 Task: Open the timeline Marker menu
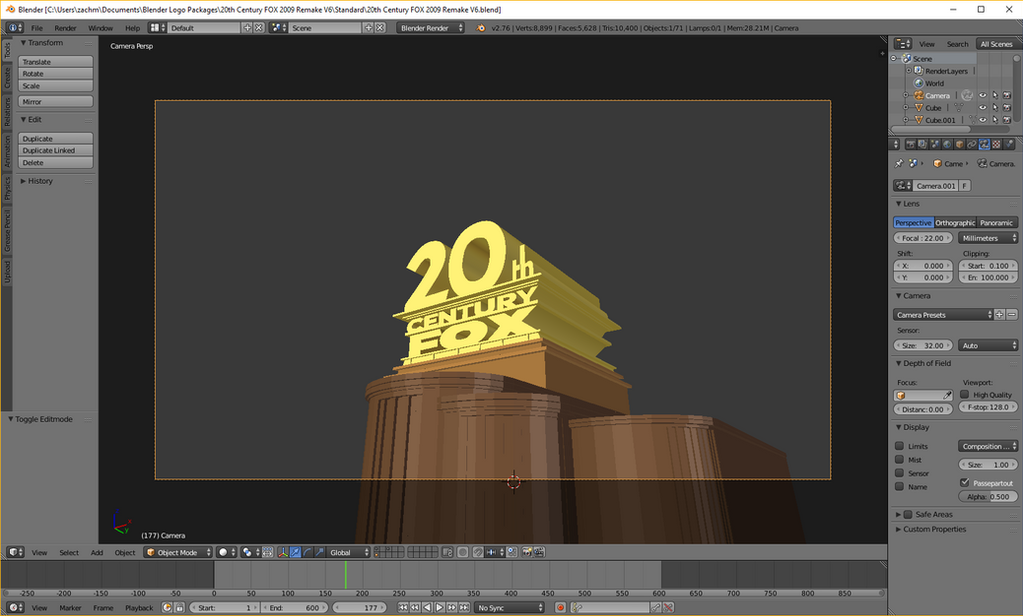click(70, 608)
